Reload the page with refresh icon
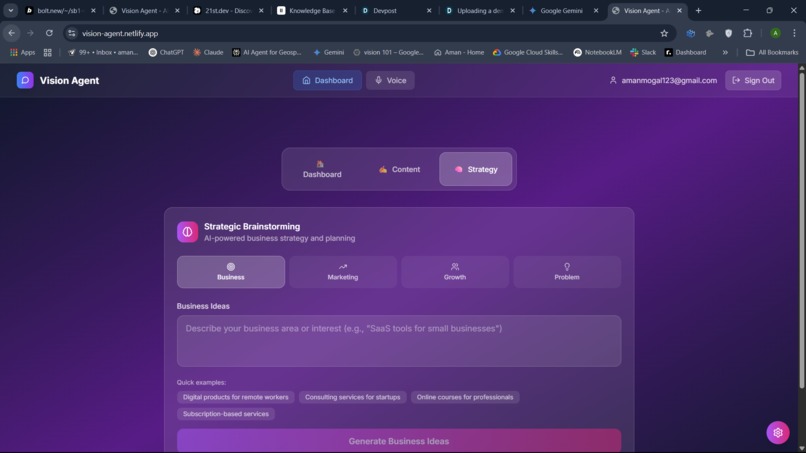Screen dimensions: 806x453 point(49,33)
